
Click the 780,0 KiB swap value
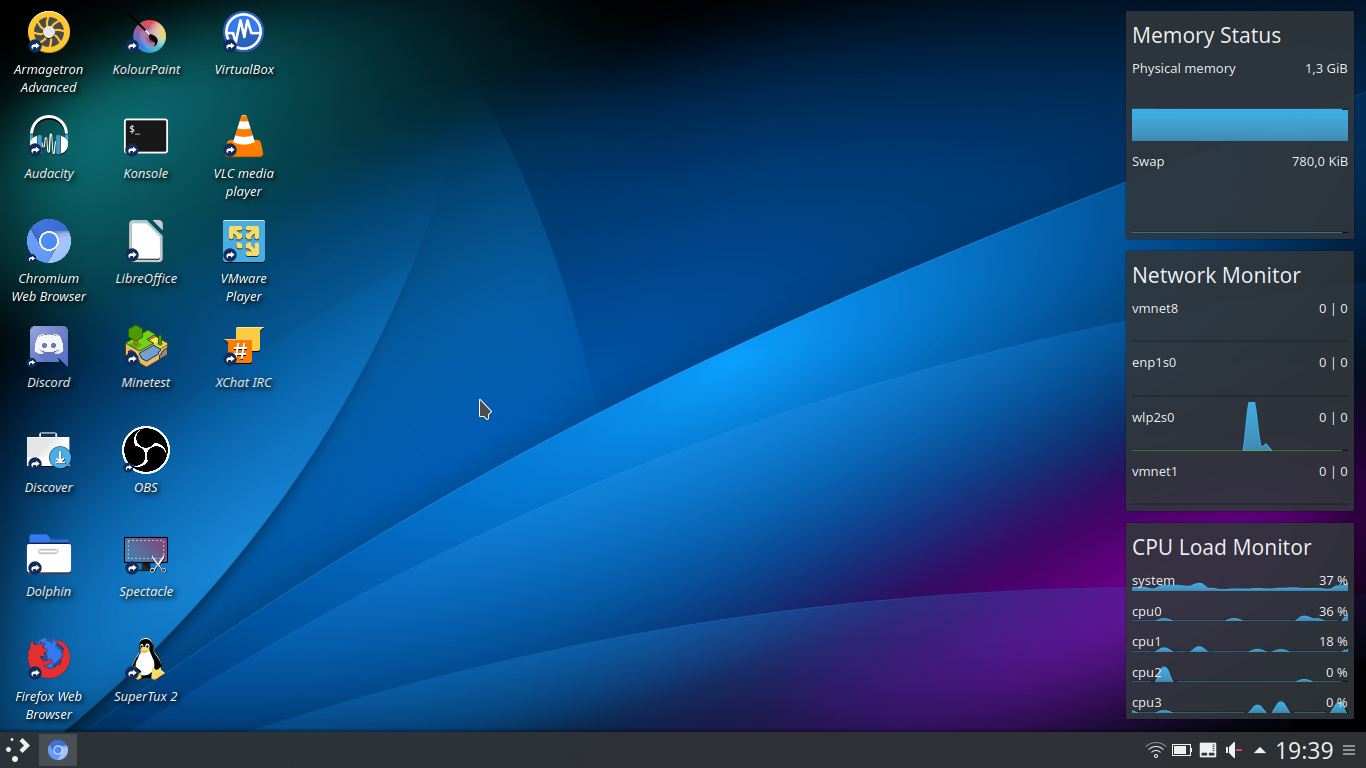point(1320,162)
